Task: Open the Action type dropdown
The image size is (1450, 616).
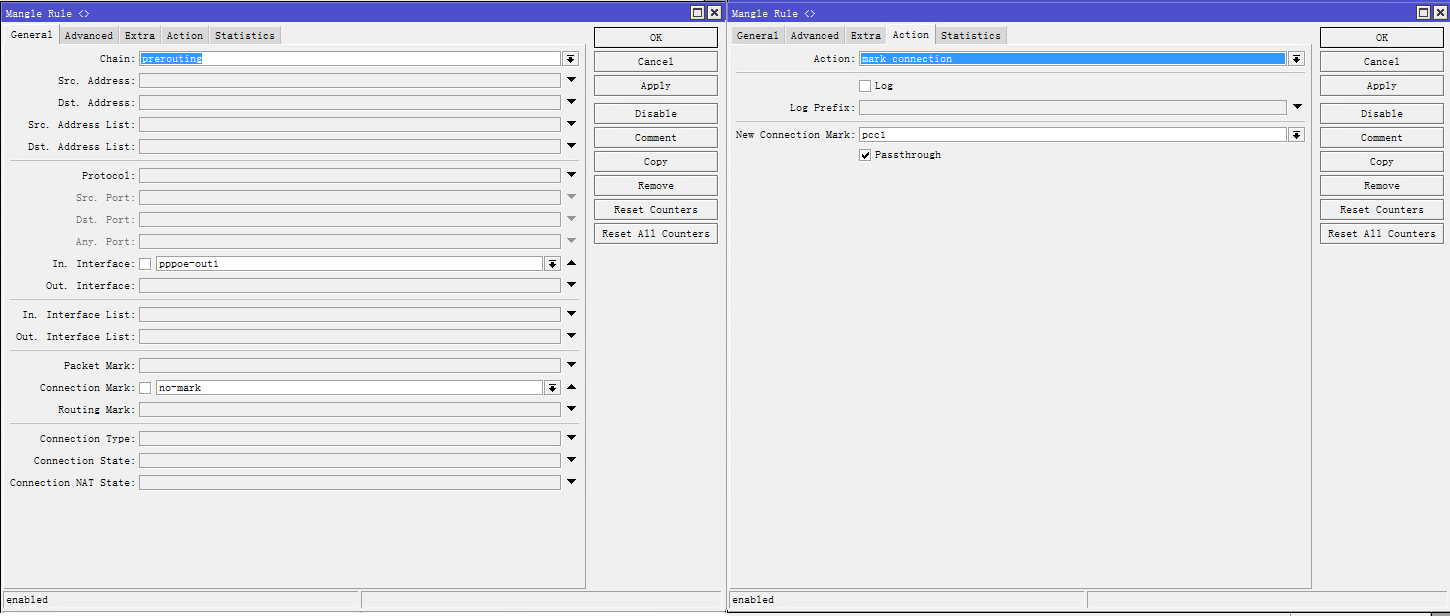Action: click(1296, 59)
